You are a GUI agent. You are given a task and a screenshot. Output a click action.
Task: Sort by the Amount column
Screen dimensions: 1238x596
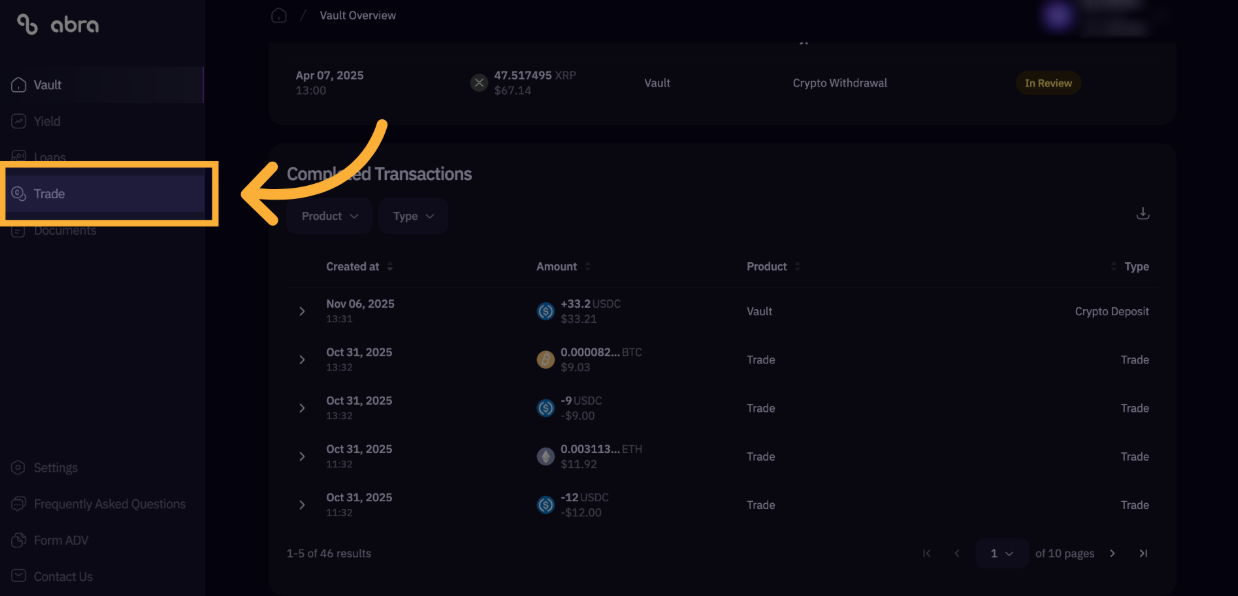click(563, 267)
